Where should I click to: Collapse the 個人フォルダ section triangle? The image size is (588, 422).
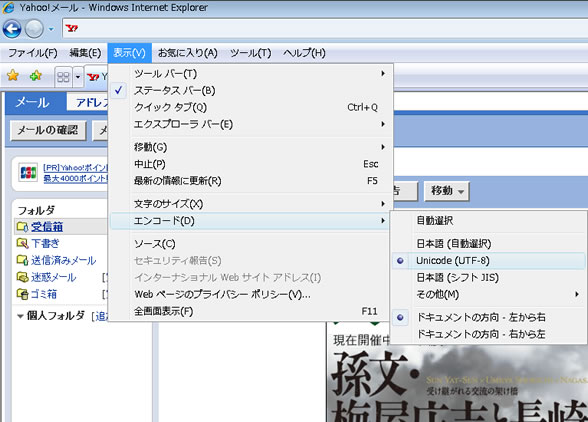point(20,316)
